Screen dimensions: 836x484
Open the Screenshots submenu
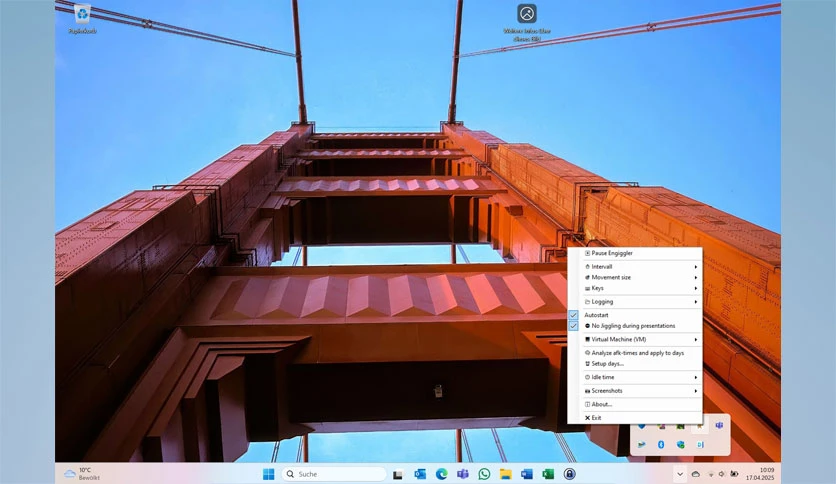click(x=634, y=391)
